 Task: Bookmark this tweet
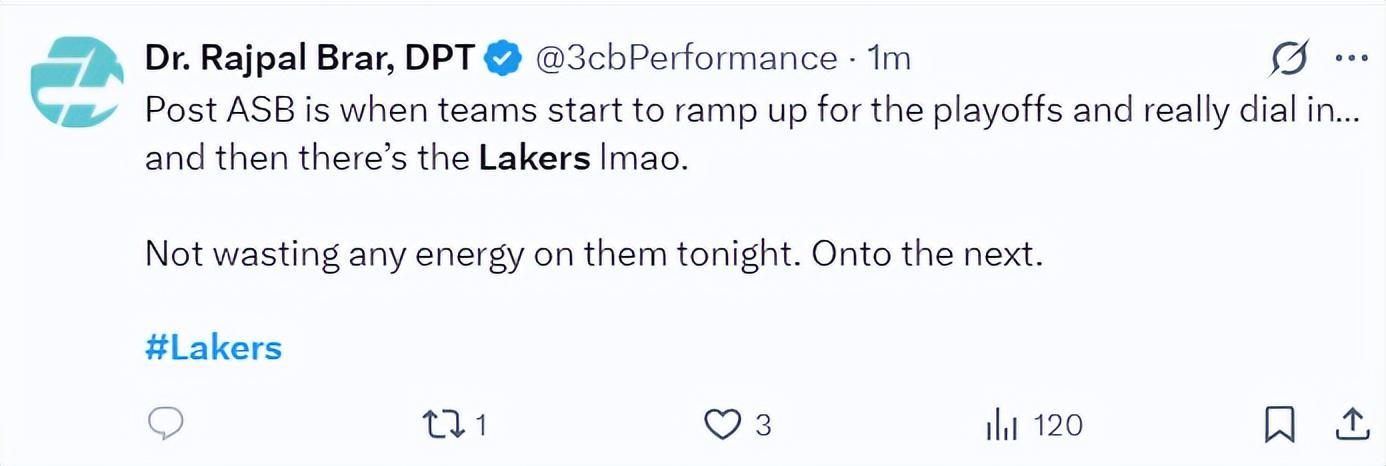pyautogui.click(x=1279, y=426)
